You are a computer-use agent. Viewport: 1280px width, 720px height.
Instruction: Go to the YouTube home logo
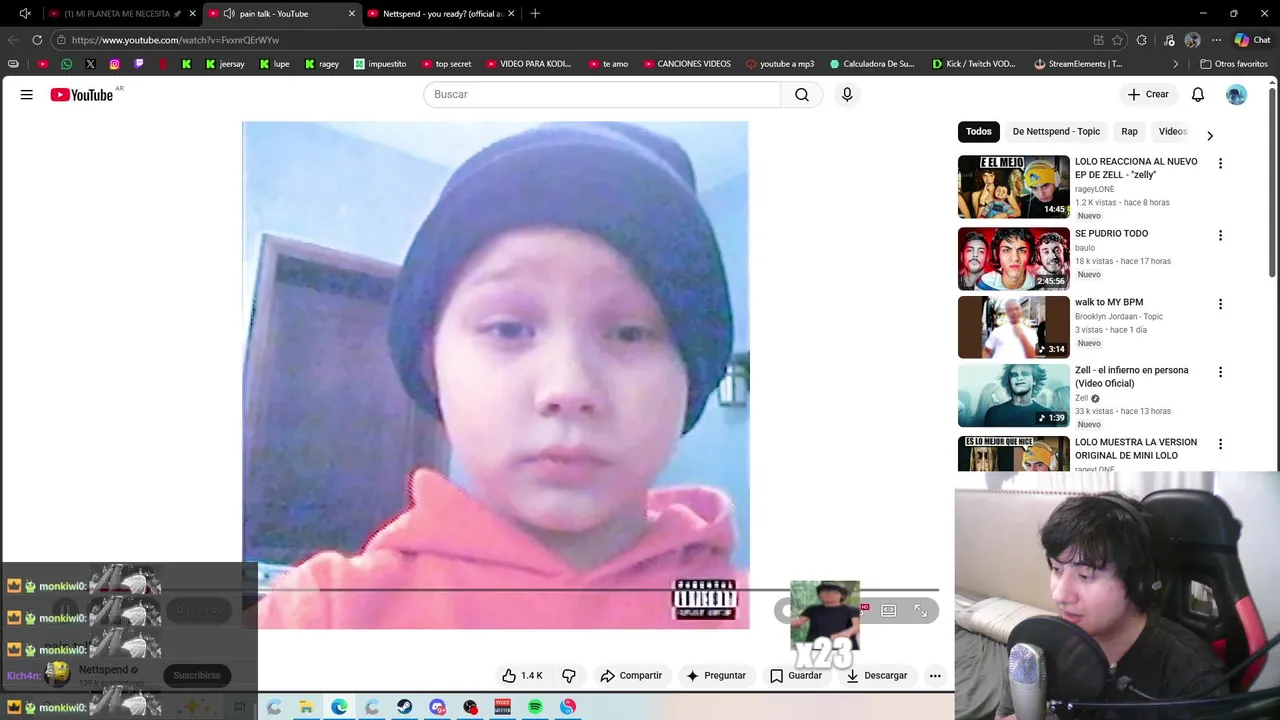pos(82,94)
